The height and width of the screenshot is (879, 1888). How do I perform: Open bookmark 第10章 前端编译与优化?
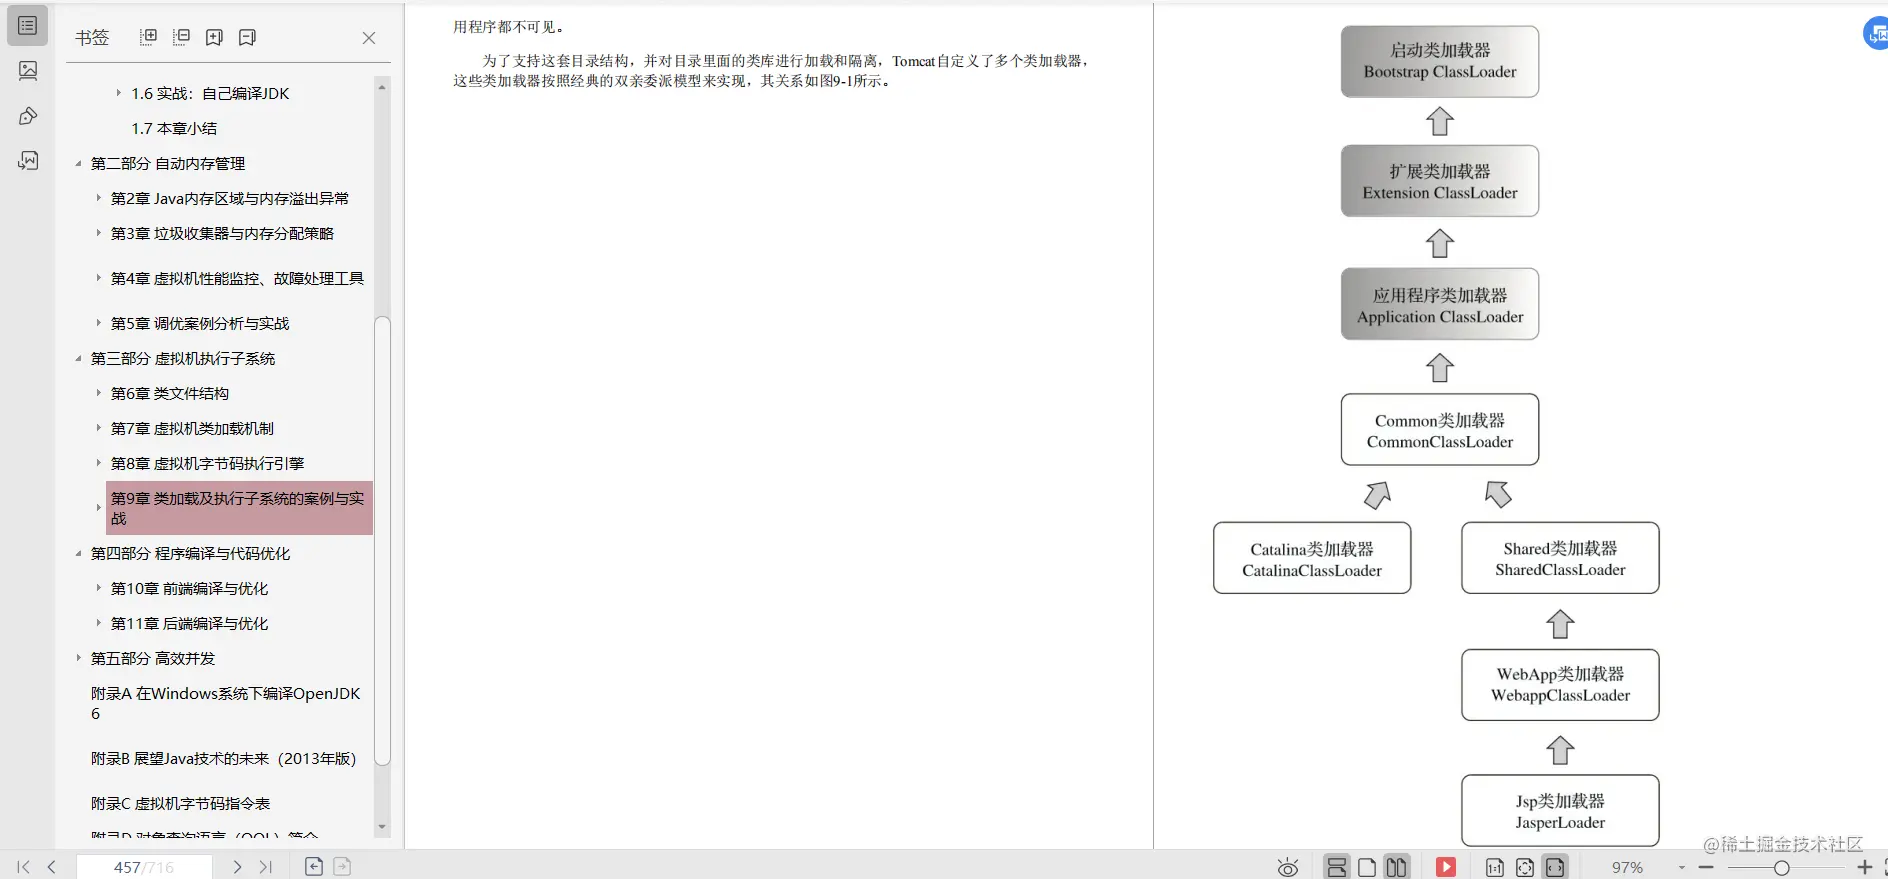coord(189,588)
